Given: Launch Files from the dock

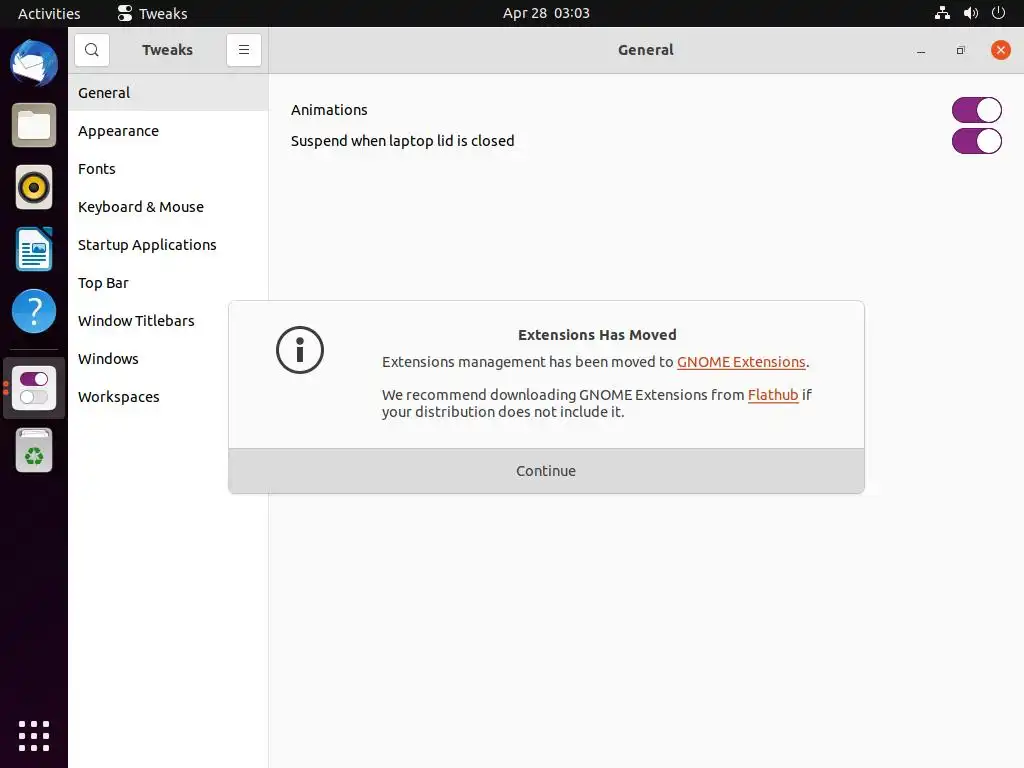Looking at the screenshot, I should [x=34, y=126].
